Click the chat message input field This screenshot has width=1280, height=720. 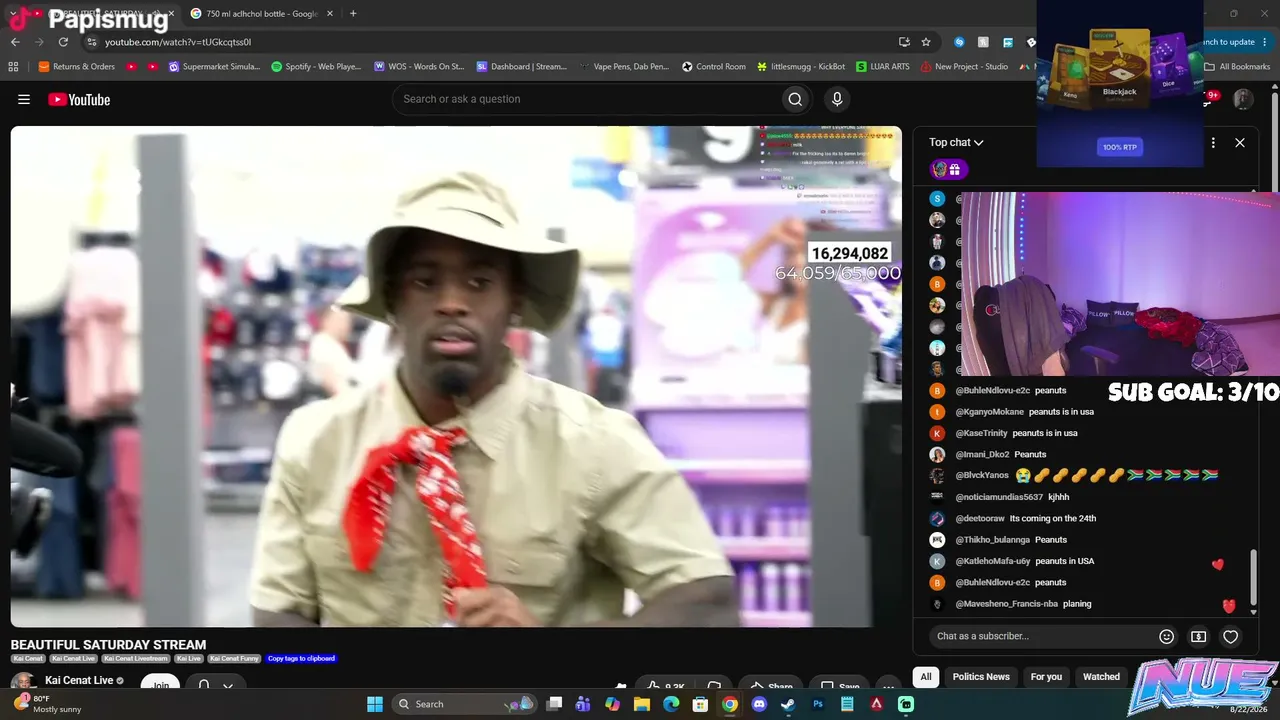tap(1041, 636)
